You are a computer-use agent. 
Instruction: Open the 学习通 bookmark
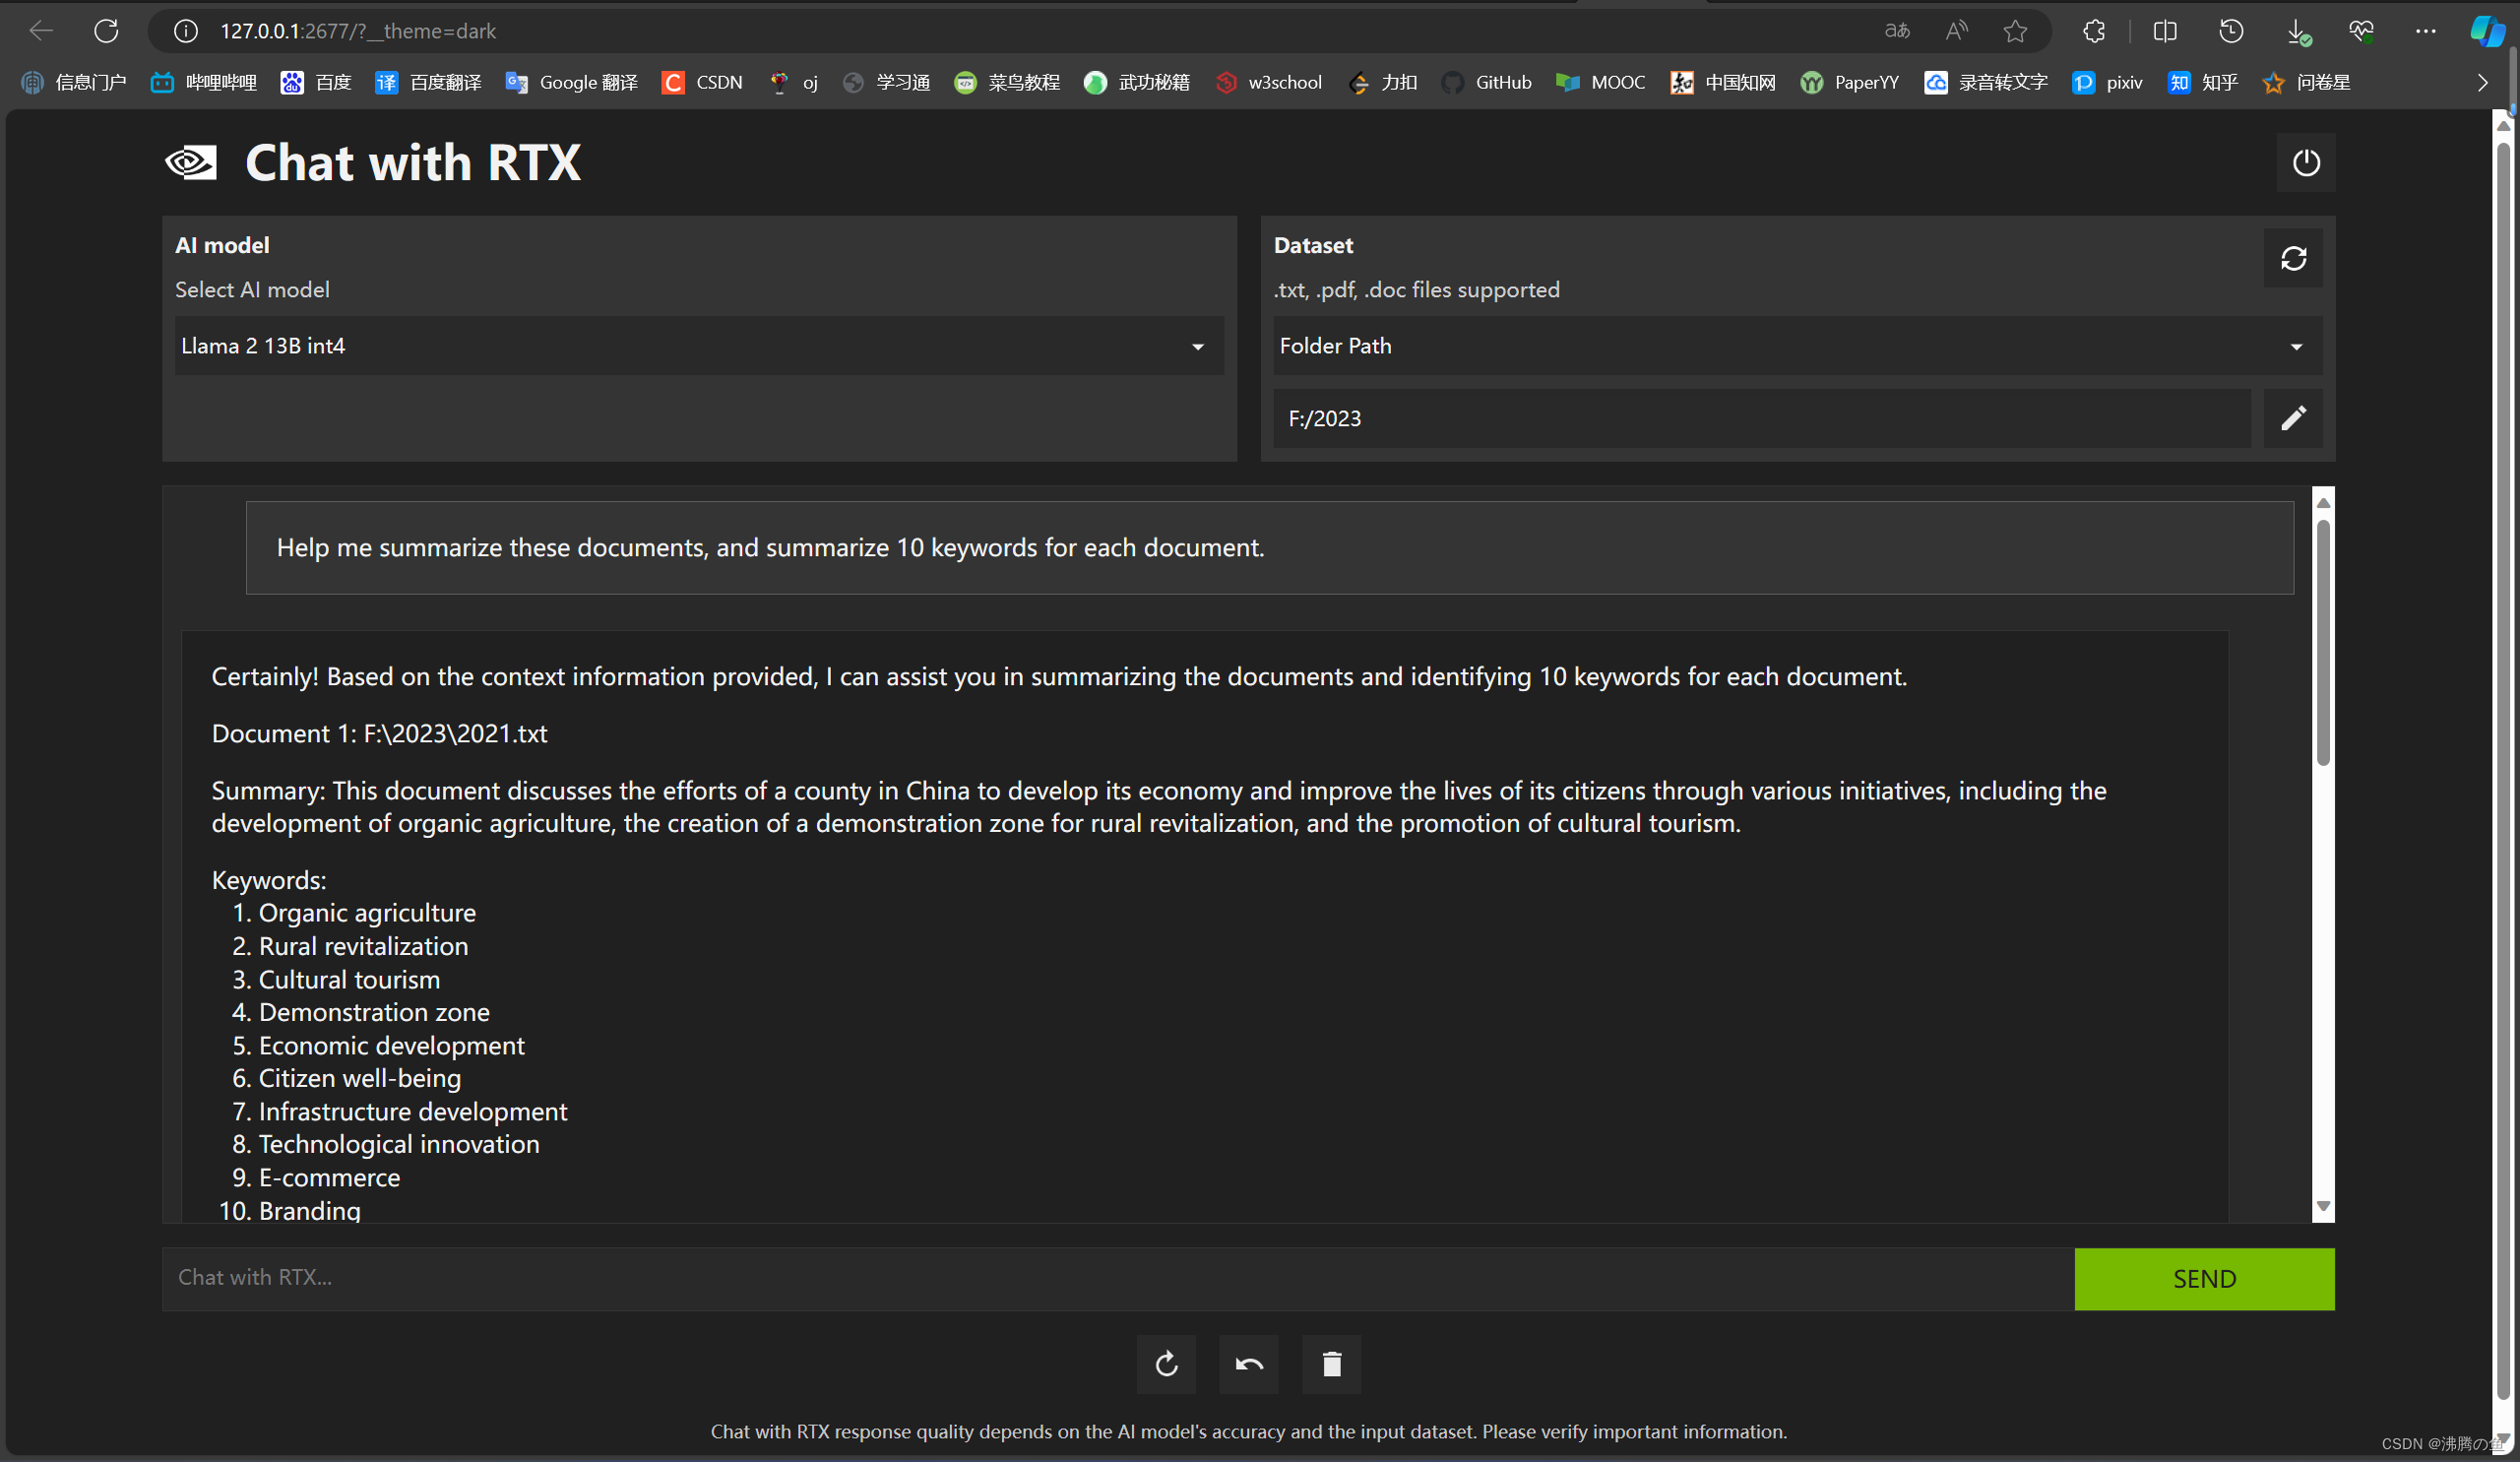pos(886,83)
